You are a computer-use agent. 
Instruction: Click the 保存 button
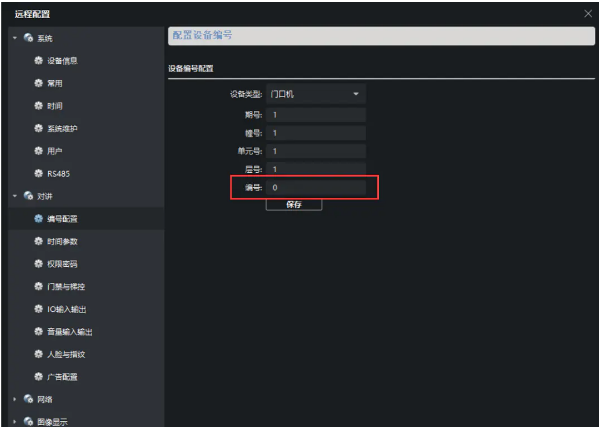click(294, 205)
